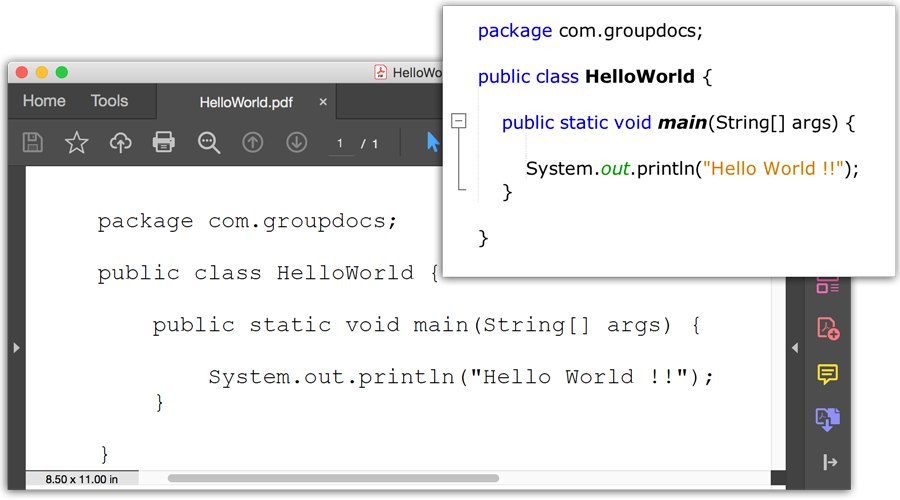Go to the next page with the down arrow
Image resolution: width=900 pixels, height=500 pixels.
click(297, 142)
